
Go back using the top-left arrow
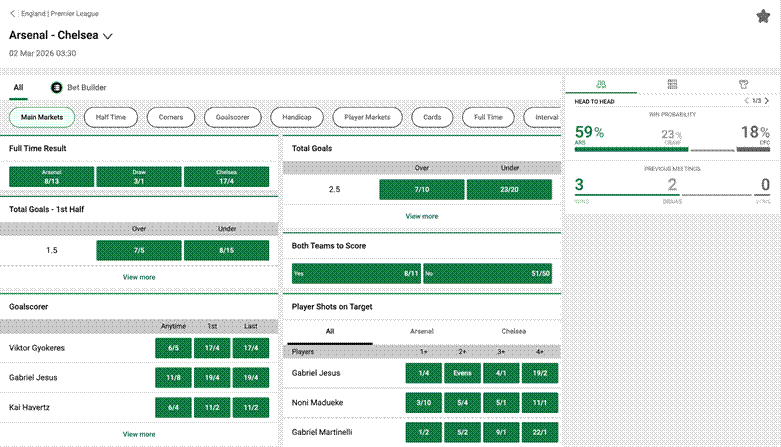(x=12, y=16)
